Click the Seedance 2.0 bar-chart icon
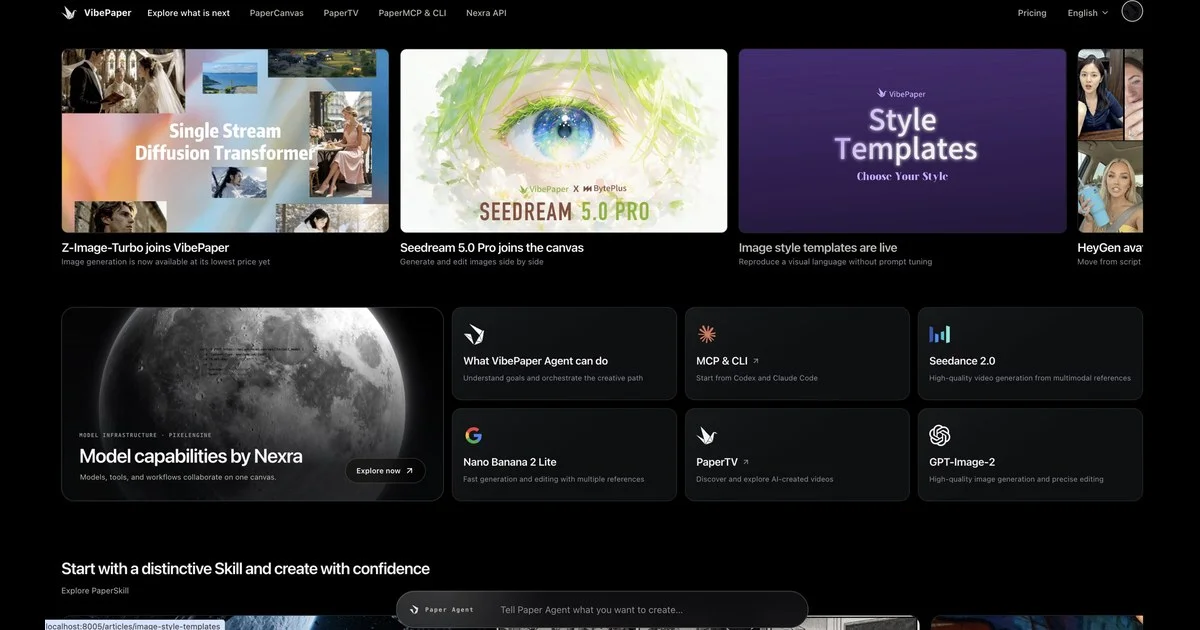Viewport: 1200px width, 630px height. (x=939, y=334)
